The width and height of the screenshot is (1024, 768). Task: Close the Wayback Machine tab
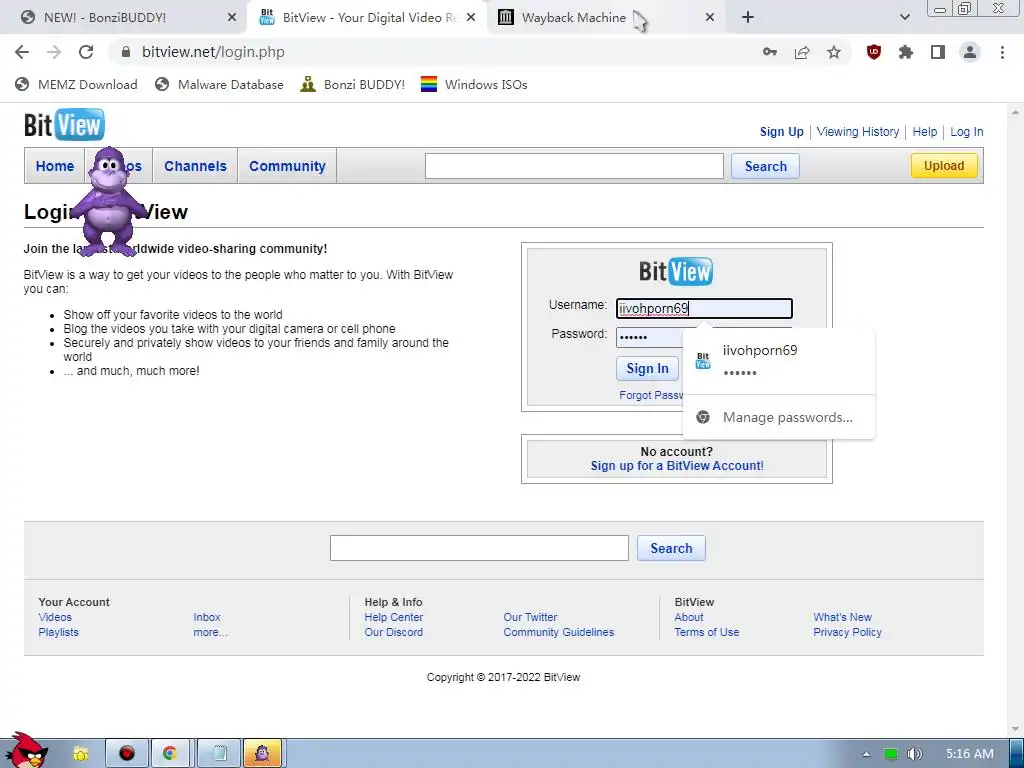tap(710, 18)
